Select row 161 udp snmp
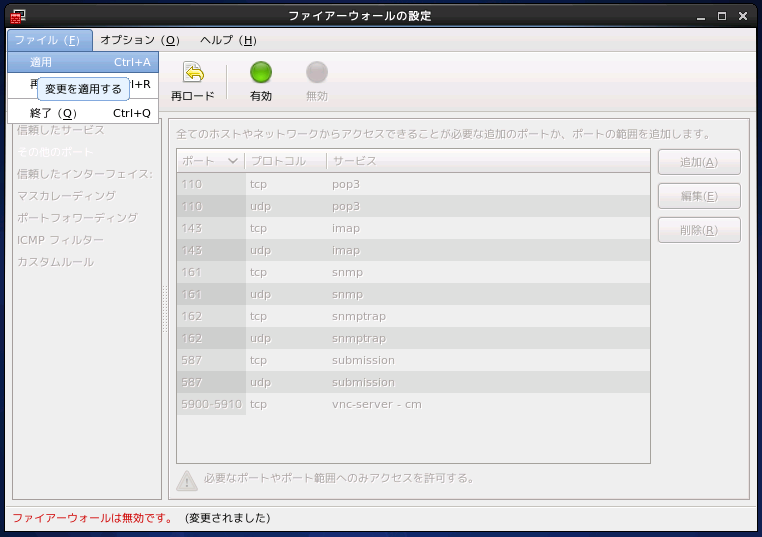Screen dimensions: 762x537 tap(414, 294)
